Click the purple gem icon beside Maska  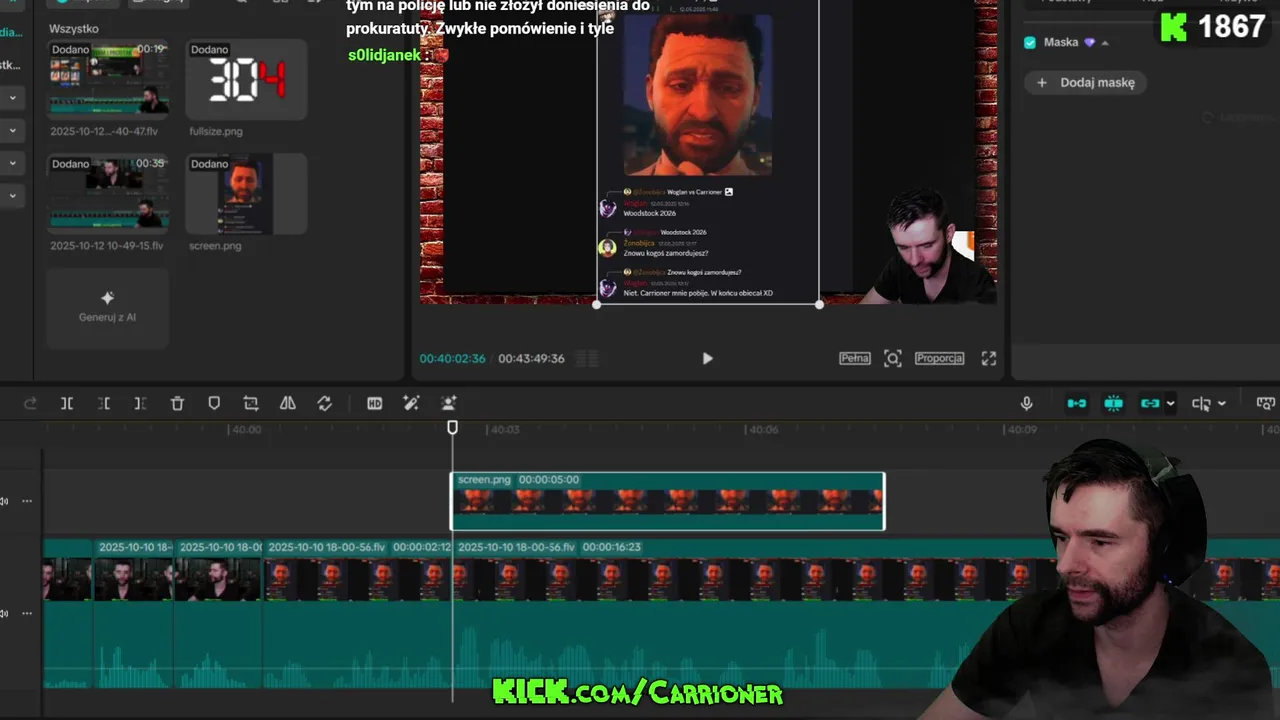pos(1089,43)
